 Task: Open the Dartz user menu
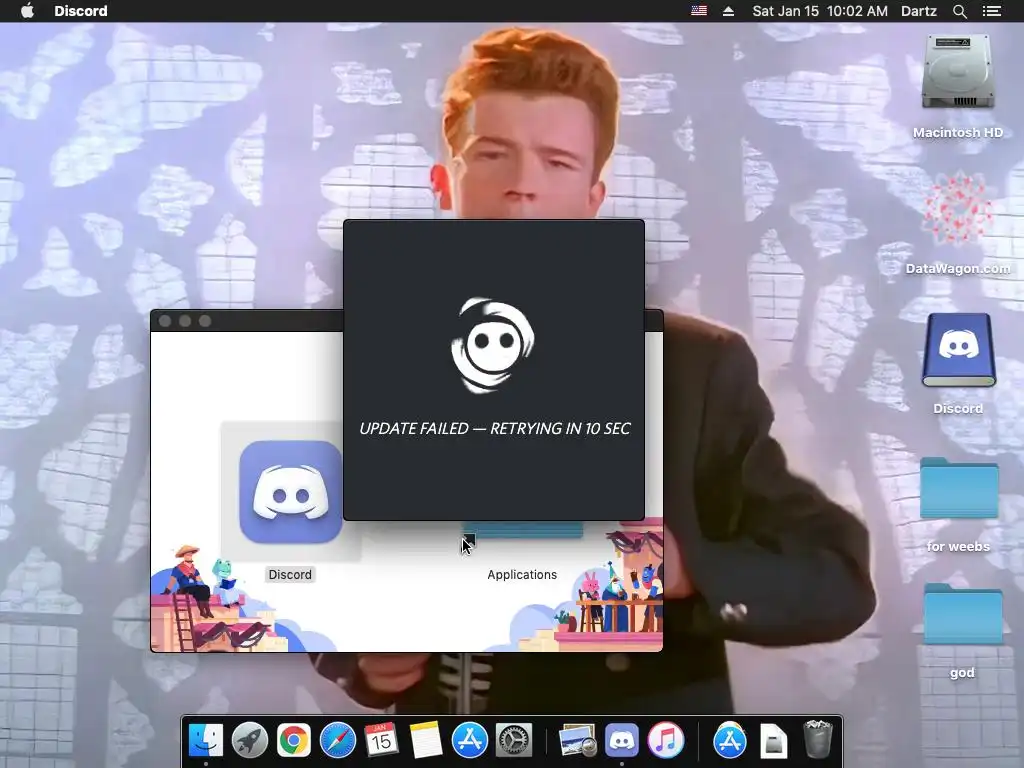[x=918, y=10]
